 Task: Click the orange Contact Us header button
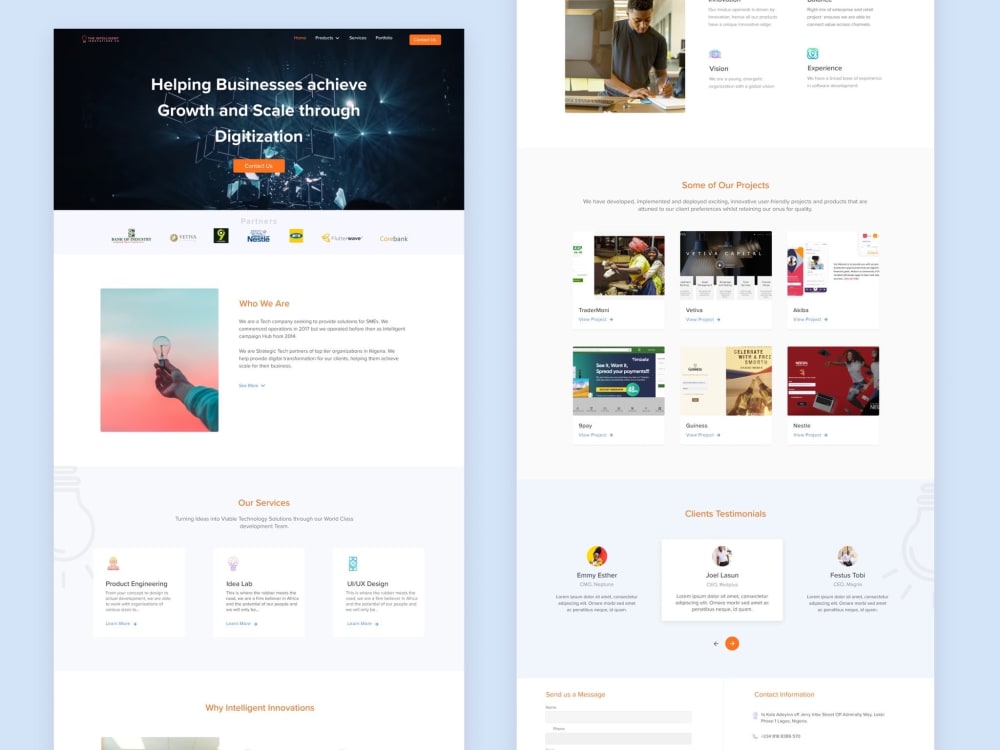click(x=425, y=40)
